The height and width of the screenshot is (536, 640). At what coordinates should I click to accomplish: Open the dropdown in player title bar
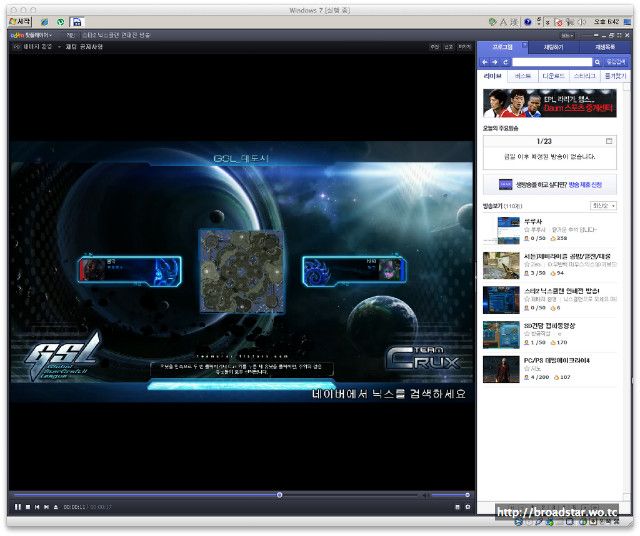(x=567, y=36)
